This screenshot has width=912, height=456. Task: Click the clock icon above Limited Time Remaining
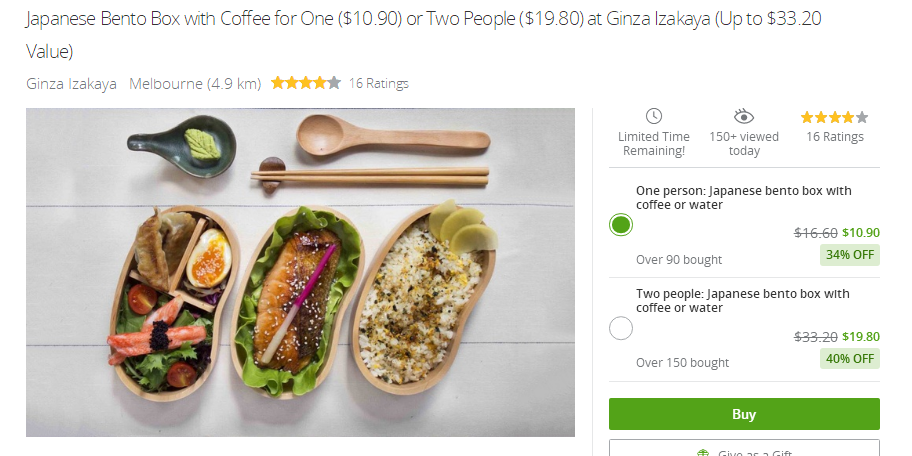coord(654,116)
